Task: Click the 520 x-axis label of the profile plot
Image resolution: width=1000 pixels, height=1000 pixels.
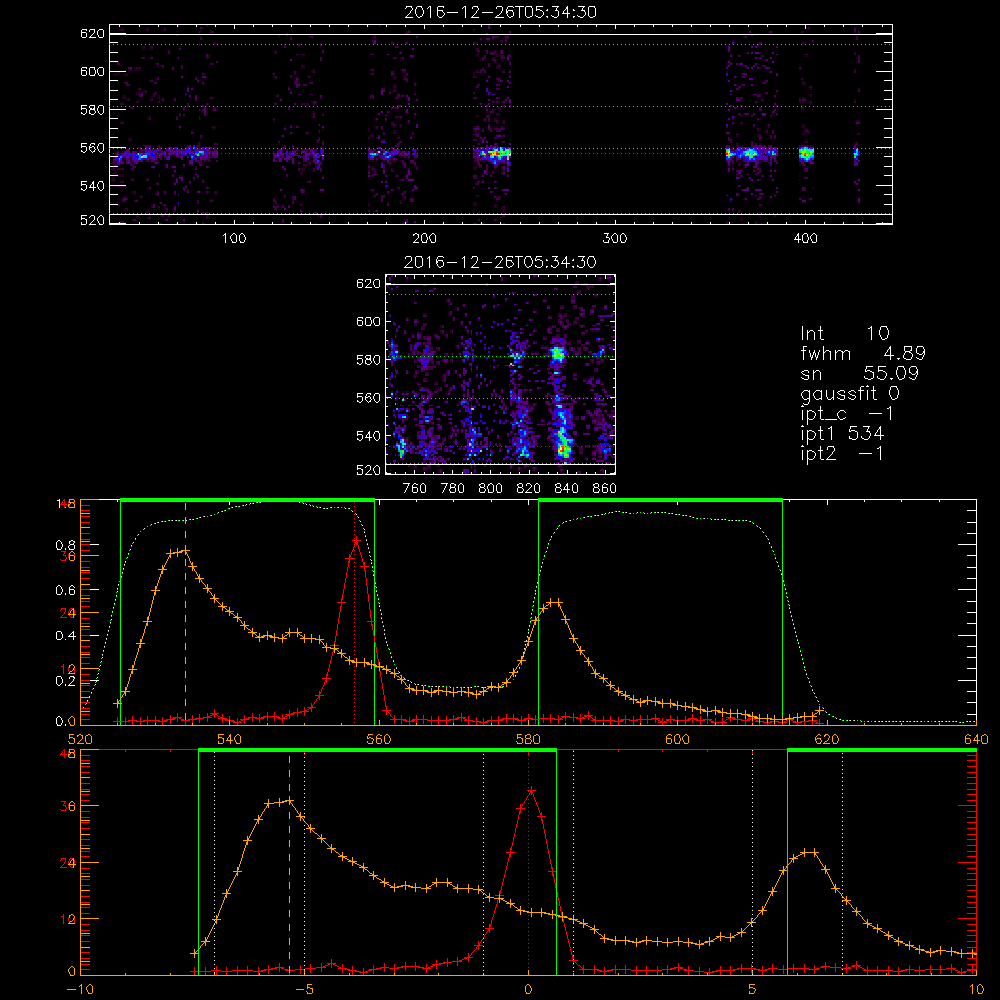Action: [x=80, y=740]
